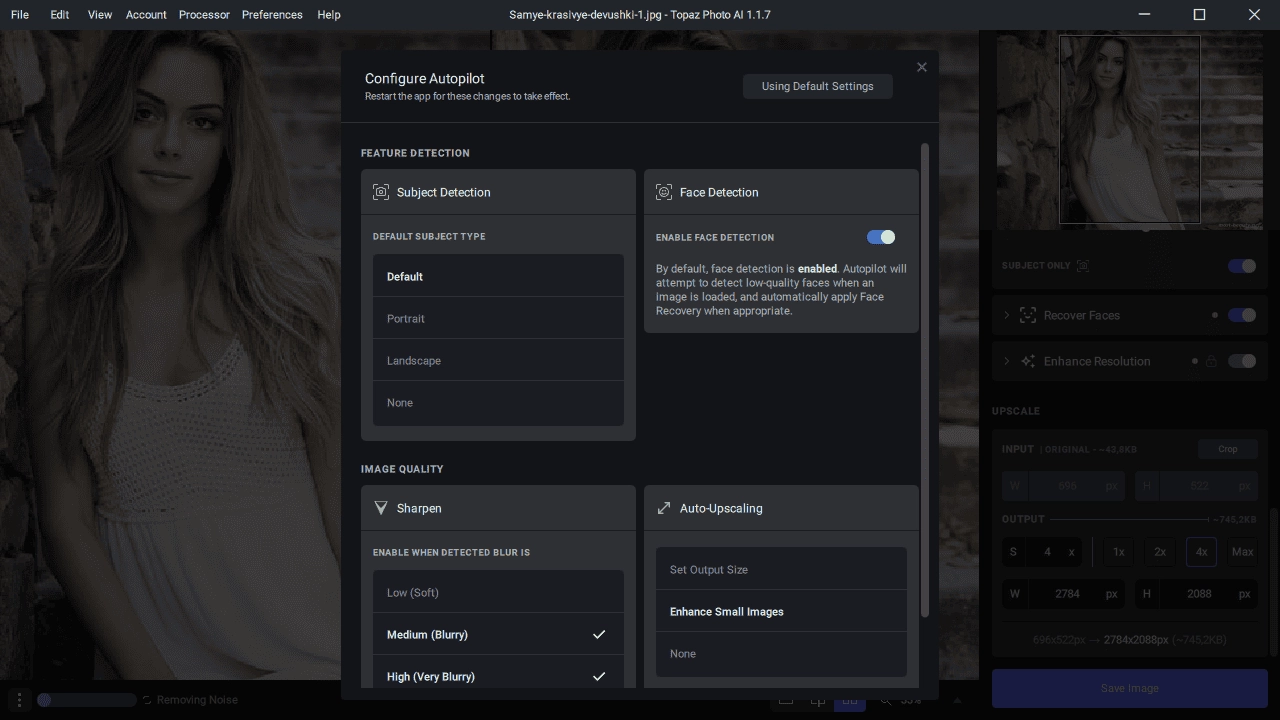This screenshot has width=1280, height=720.
Task: Click the Enhance Resolution sparkle icon
Action: (1028, 361)
